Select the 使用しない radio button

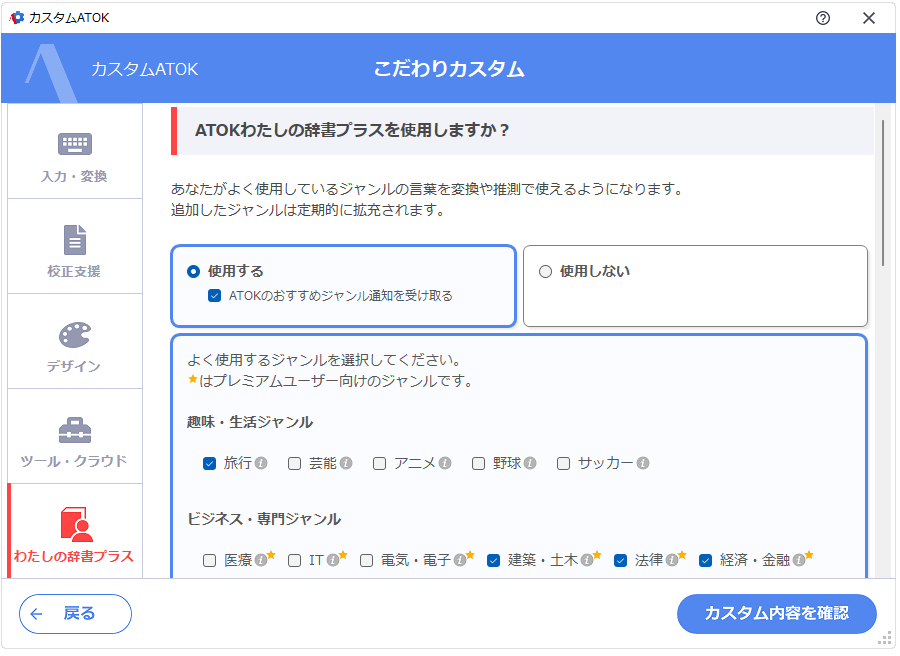click(545, 271)
